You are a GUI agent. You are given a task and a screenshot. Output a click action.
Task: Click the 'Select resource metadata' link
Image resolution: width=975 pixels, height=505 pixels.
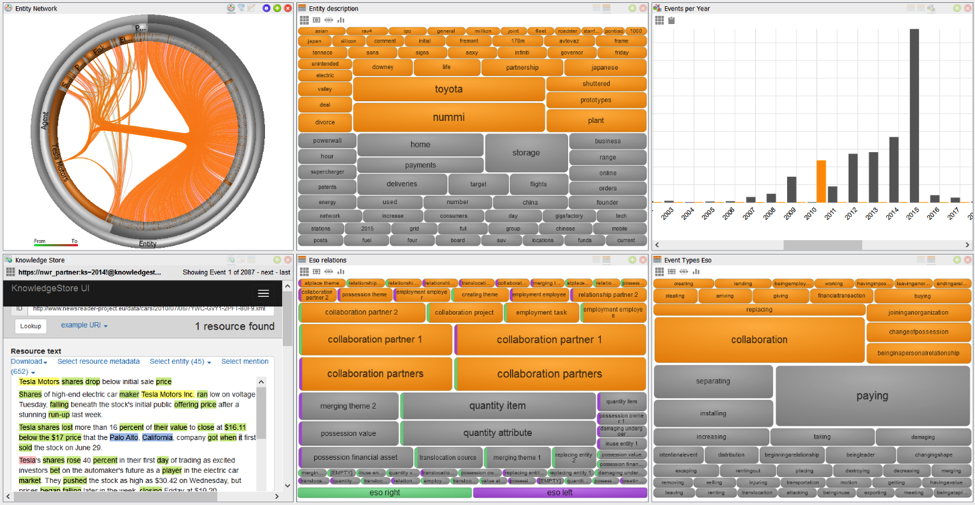coord(98,361)
